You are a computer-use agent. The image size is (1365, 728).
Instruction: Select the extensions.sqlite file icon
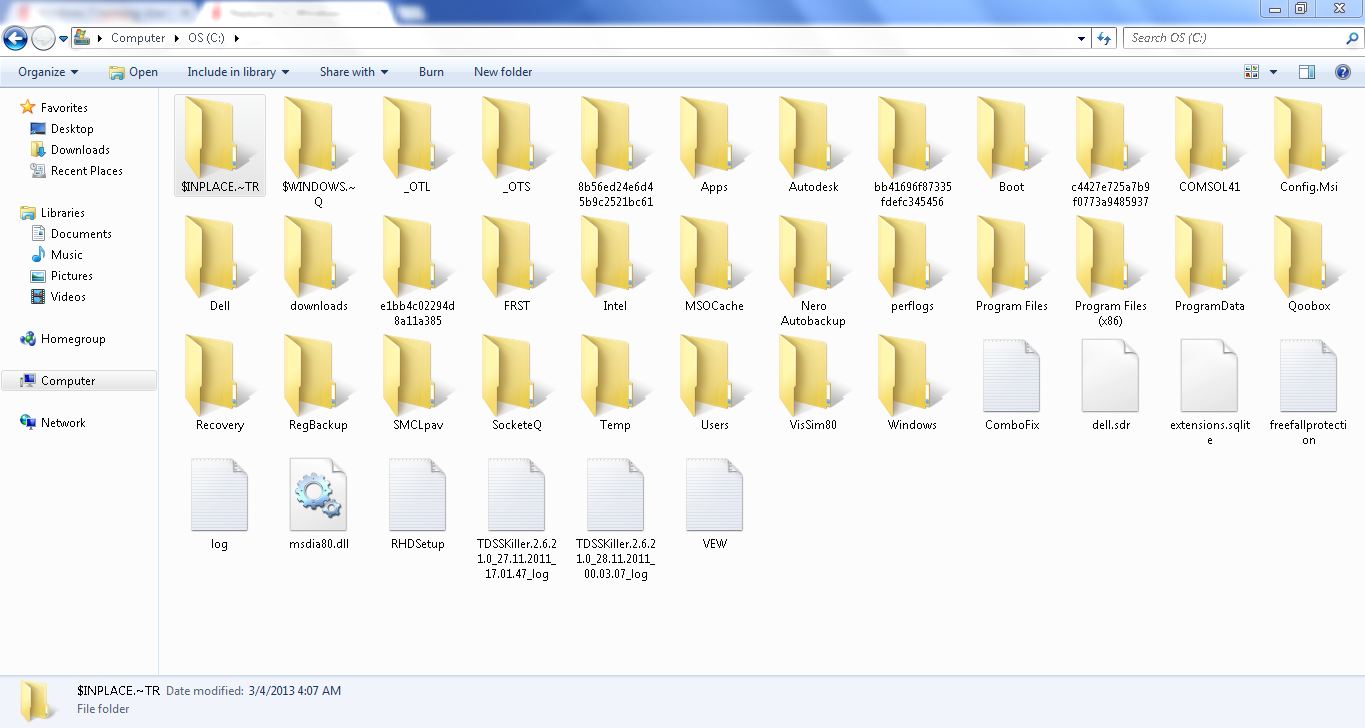(1209, 376)
